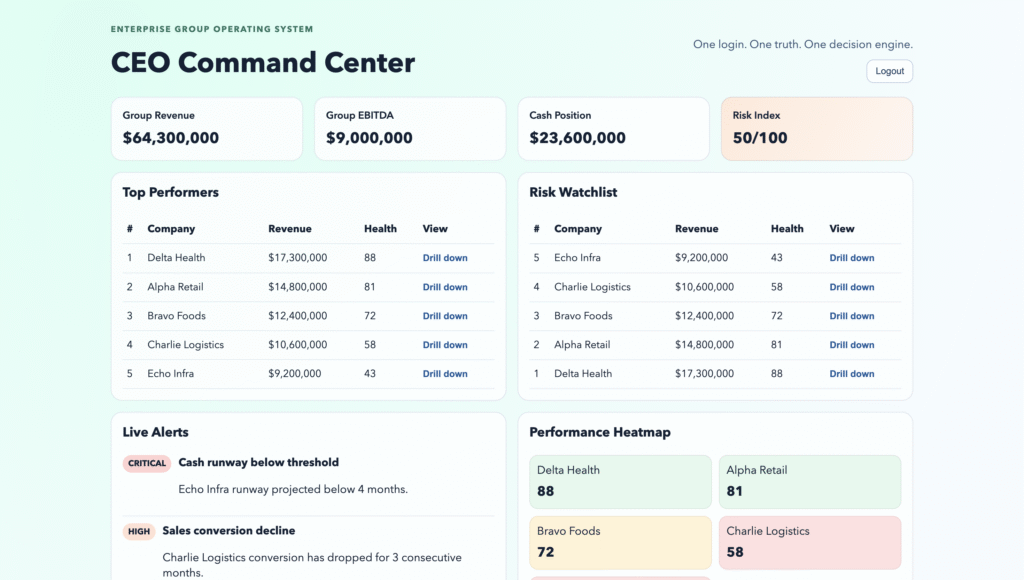Open the red Charlie Logistics heatmap tile

click(x=809, y=543)
